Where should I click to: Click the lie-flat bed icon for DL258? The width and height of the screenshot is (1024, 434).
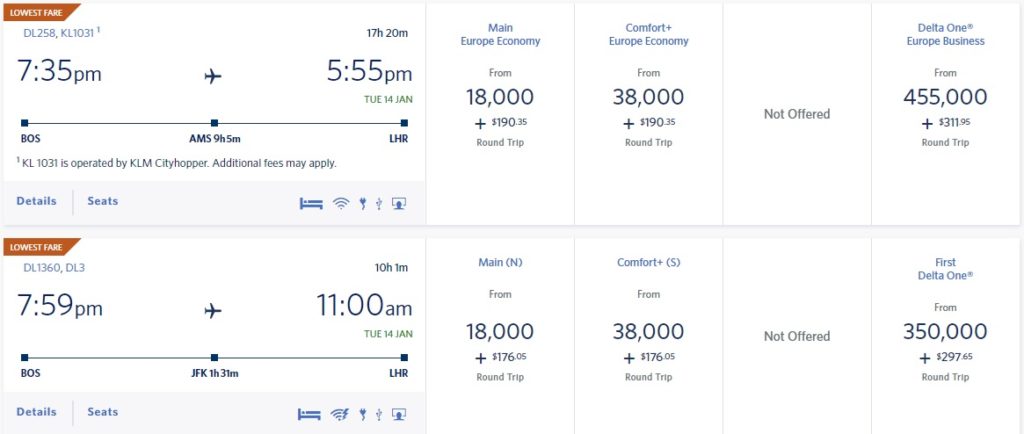click(x=310, y=203)
